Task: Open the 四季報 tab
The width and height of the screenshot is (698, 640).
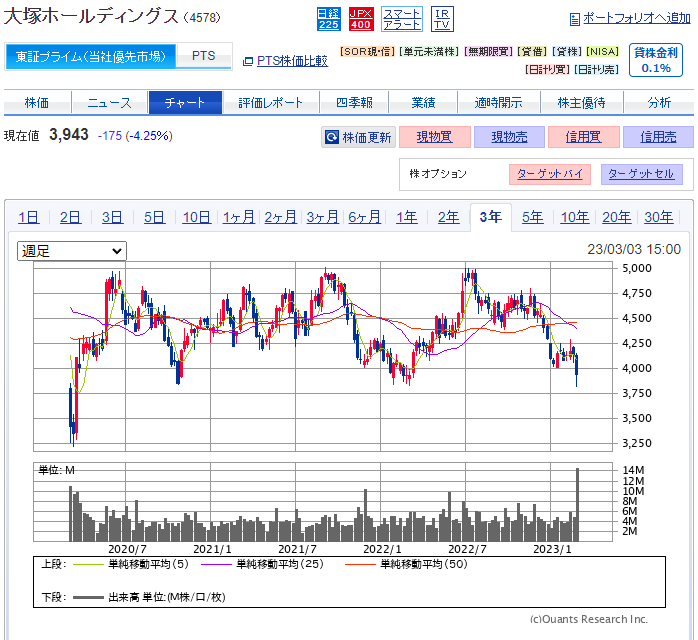Action: point(354,103)
